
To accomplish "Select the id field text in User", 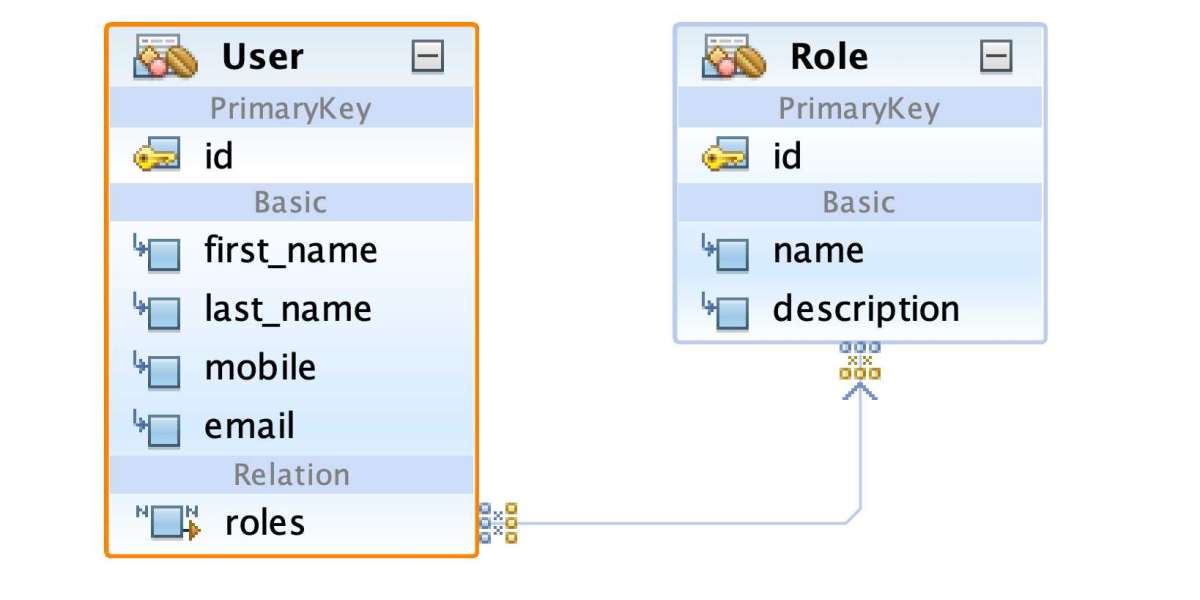I will pos(218,156).
